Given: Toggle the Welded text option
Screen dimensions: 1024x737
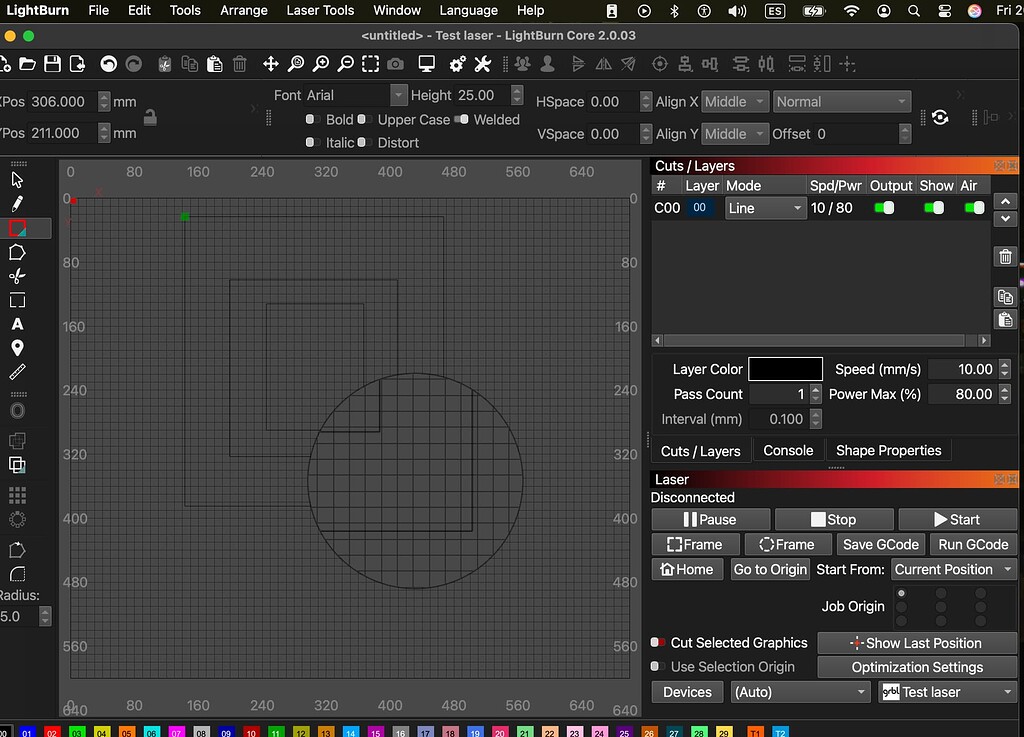Looking at the screenshot, I should 461,119.
